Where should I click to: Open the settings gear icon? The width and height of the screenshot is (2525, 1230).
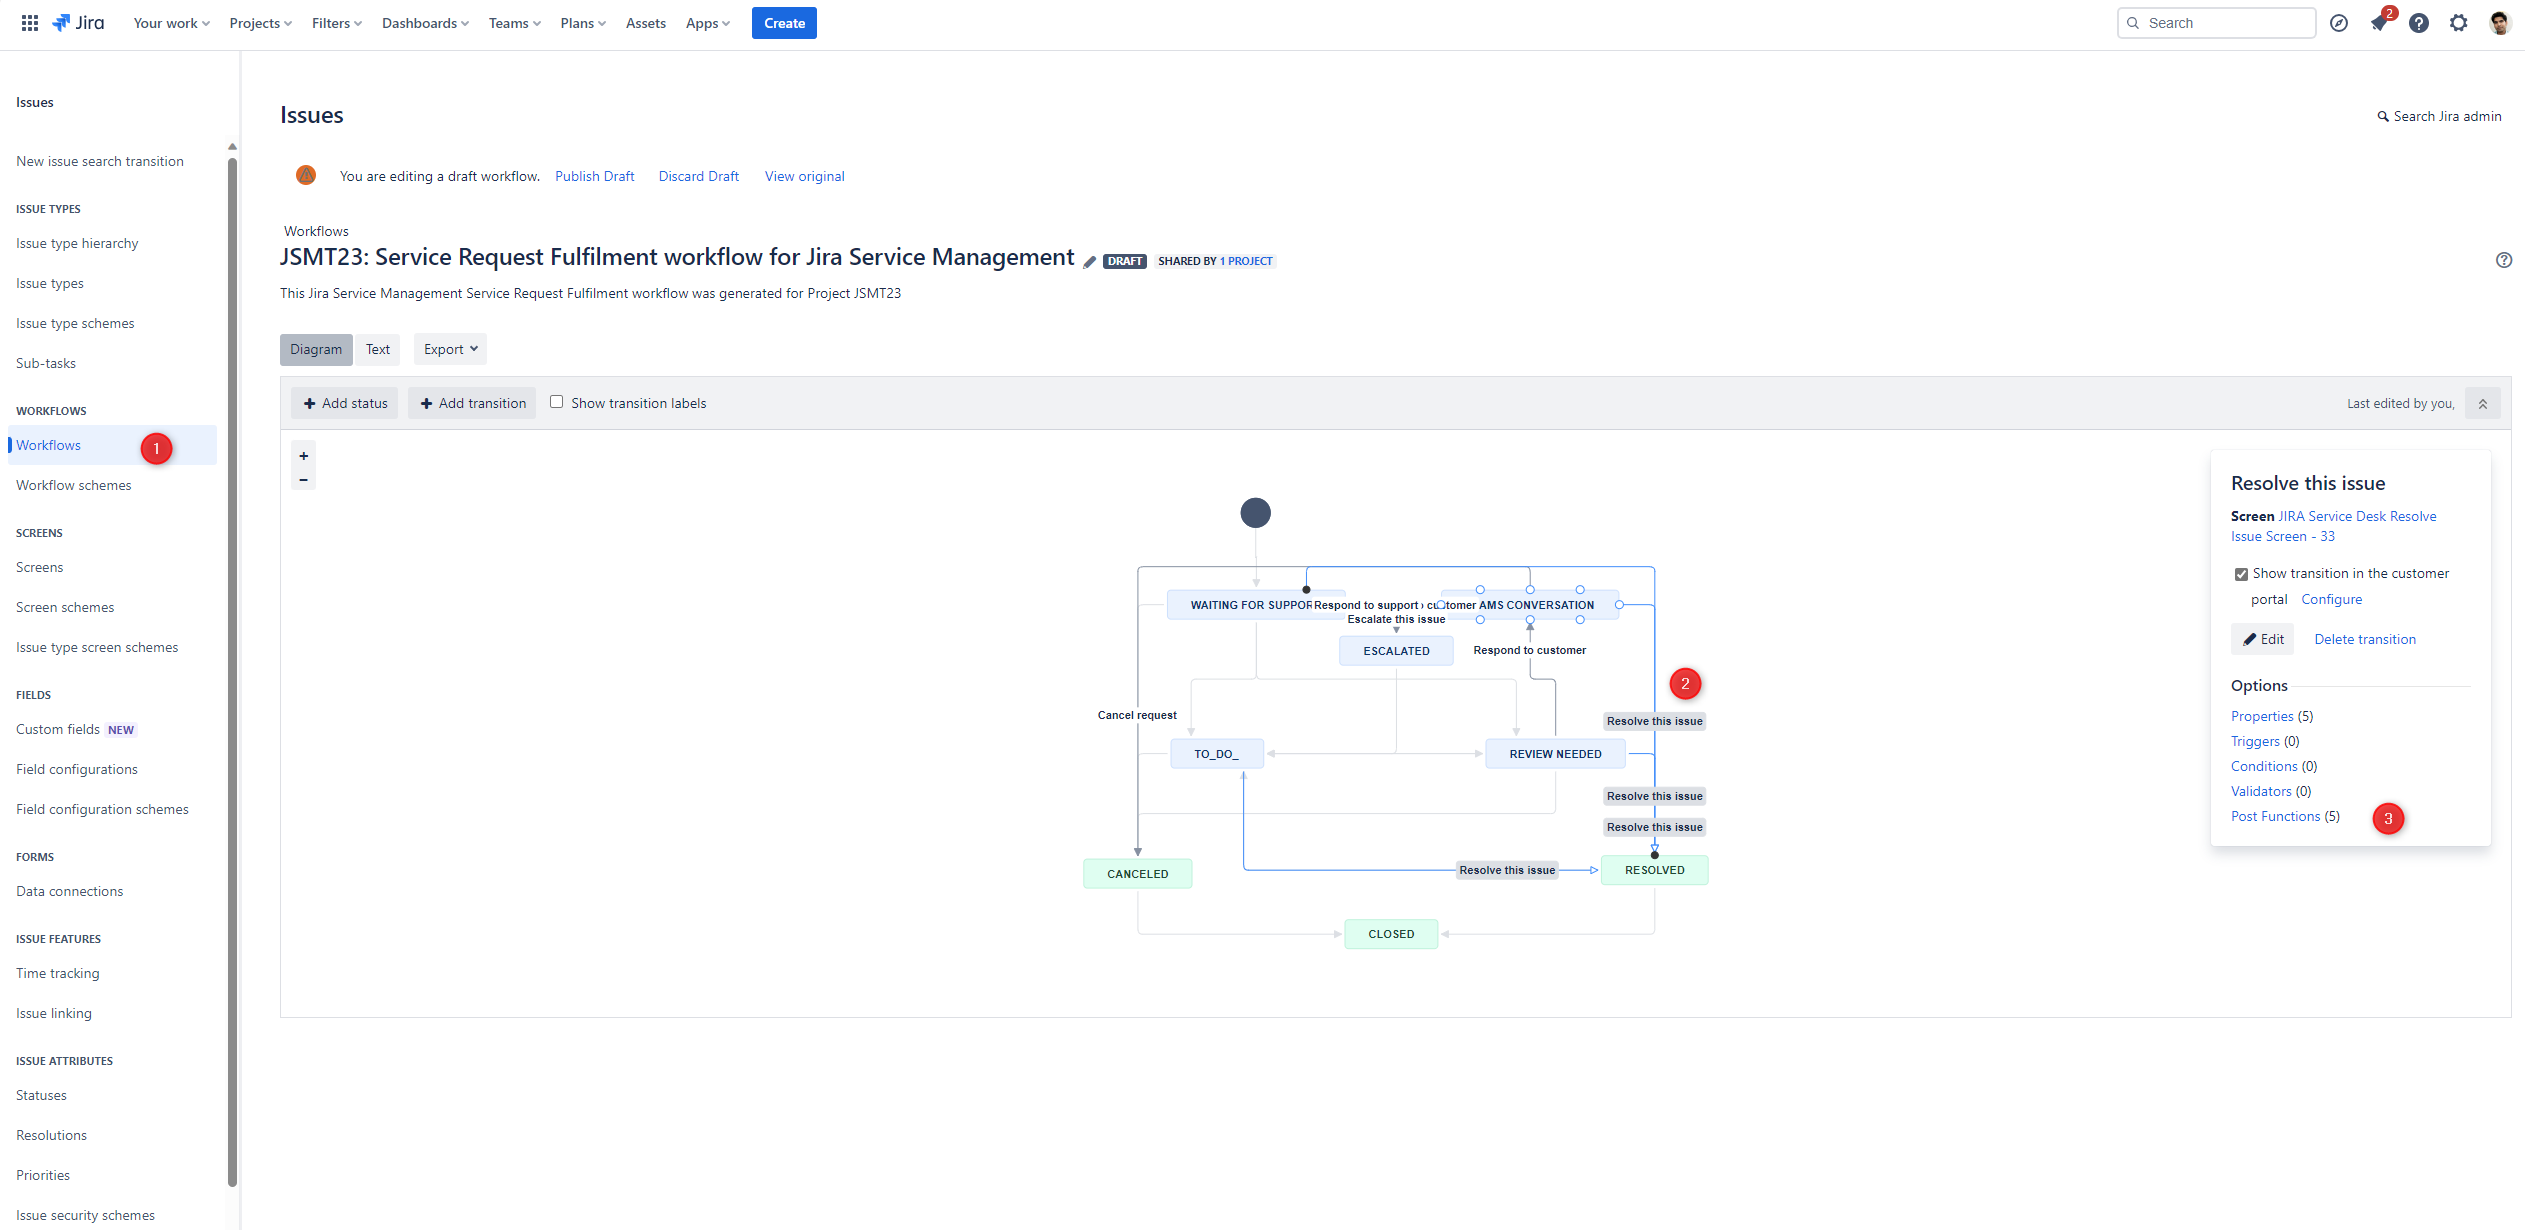2458,23
